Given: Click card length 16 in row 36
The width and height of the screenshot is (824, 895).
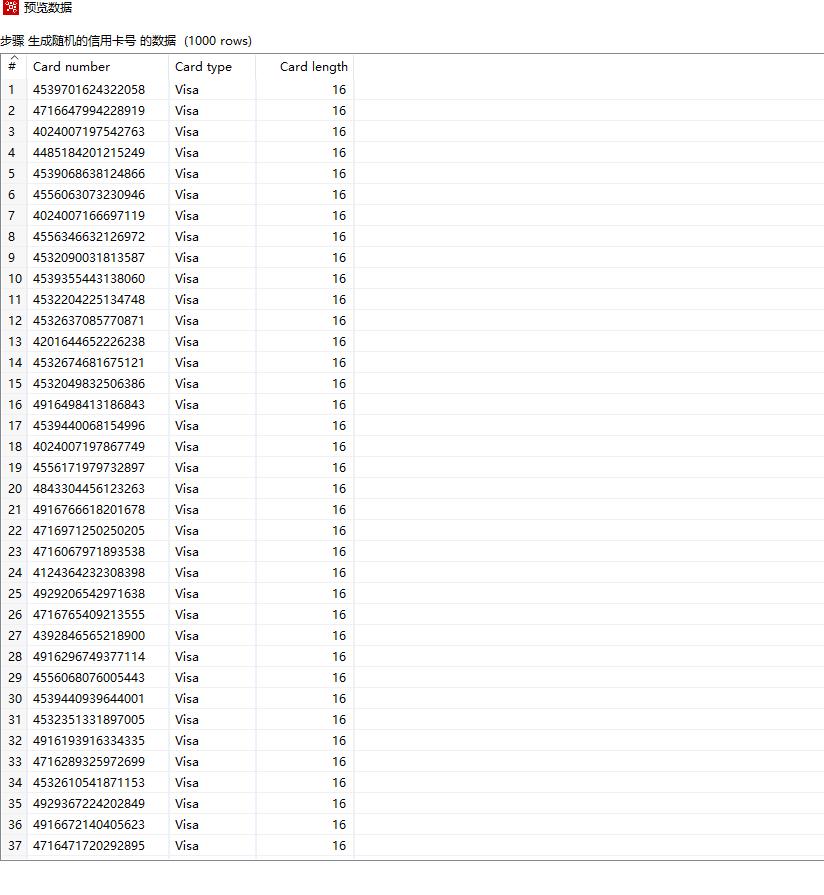Looking at the screenshot, I should pyautogui.click(x=340, y=825).
